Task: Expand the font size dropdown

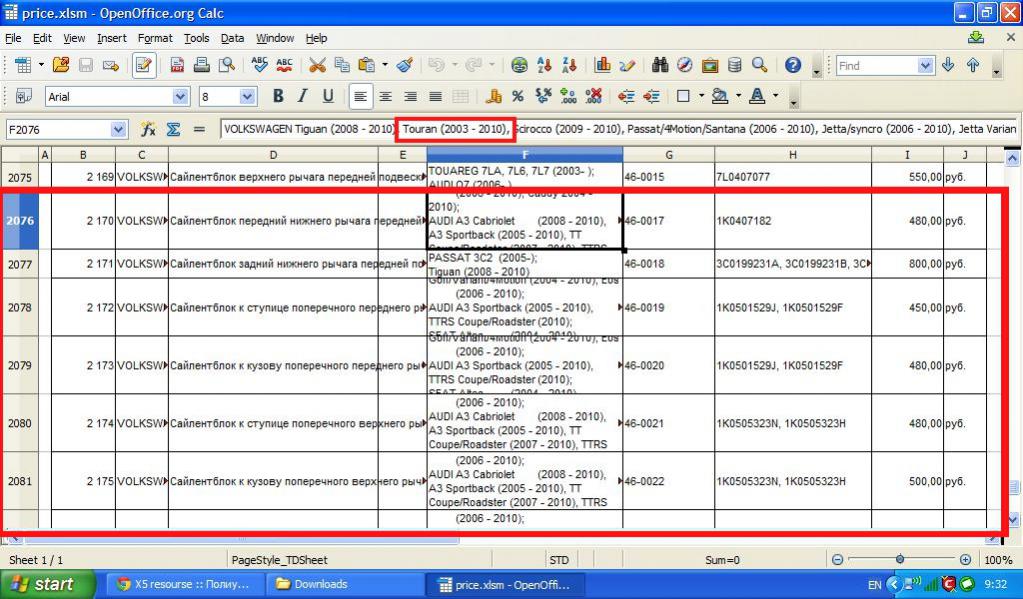Action: pyautogui.click(x=247, y=97)
